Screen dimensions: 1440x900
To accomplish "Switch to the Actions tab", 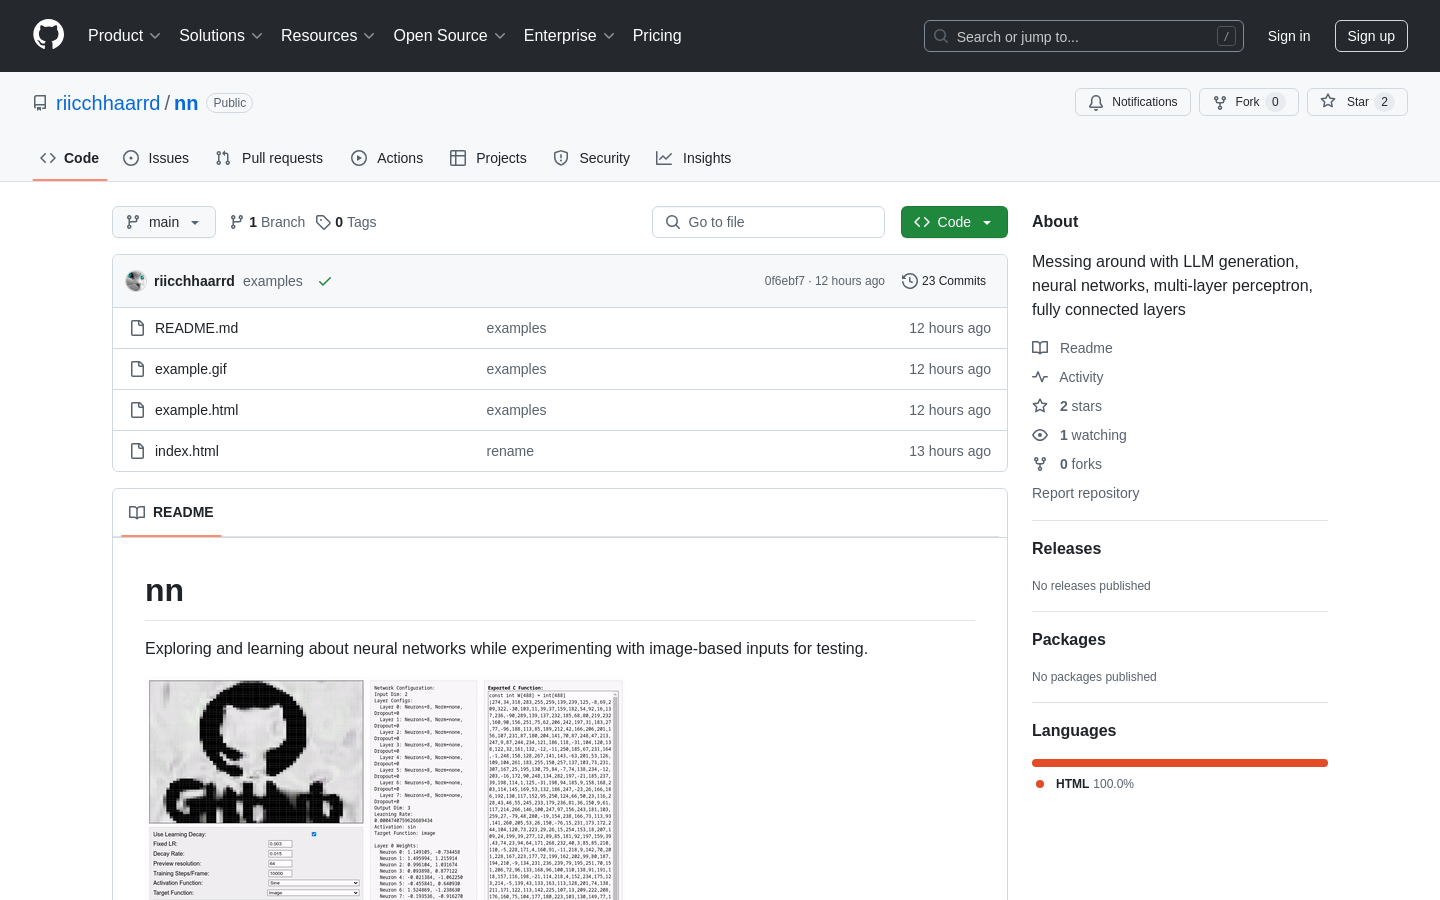I will (387, 158).
